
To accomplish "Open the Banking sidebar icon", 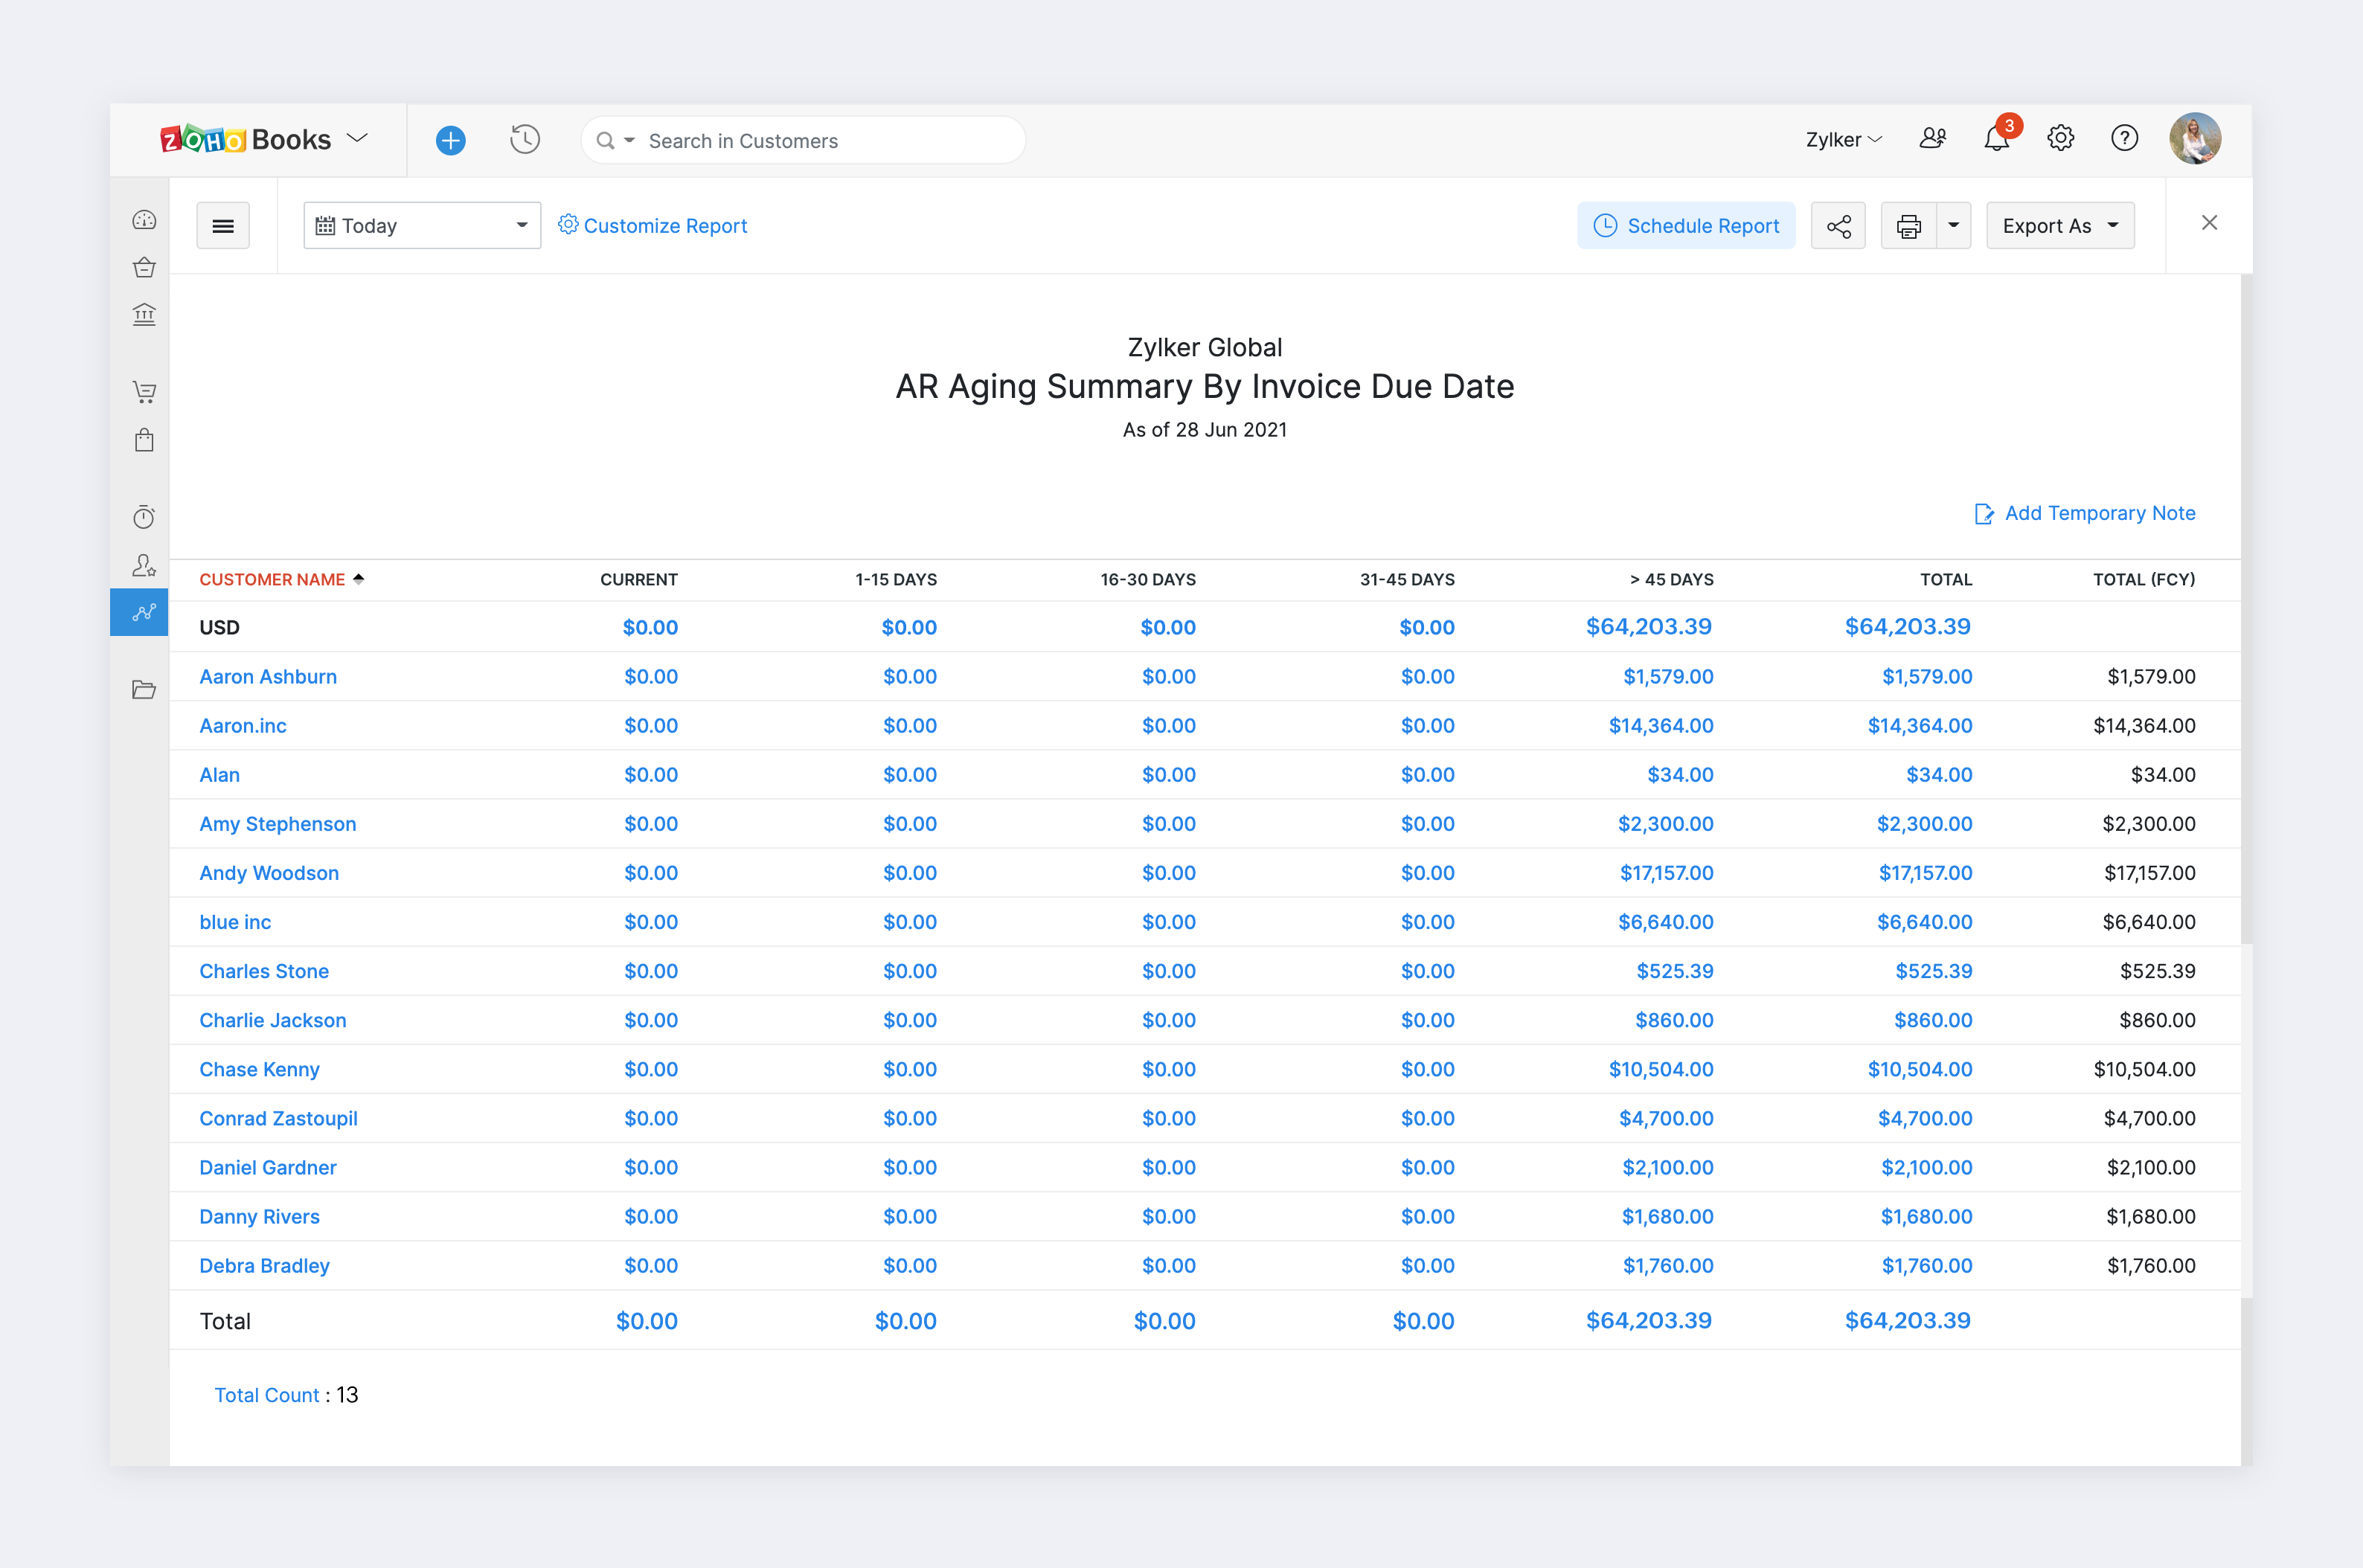I will (x=144, y=315).
